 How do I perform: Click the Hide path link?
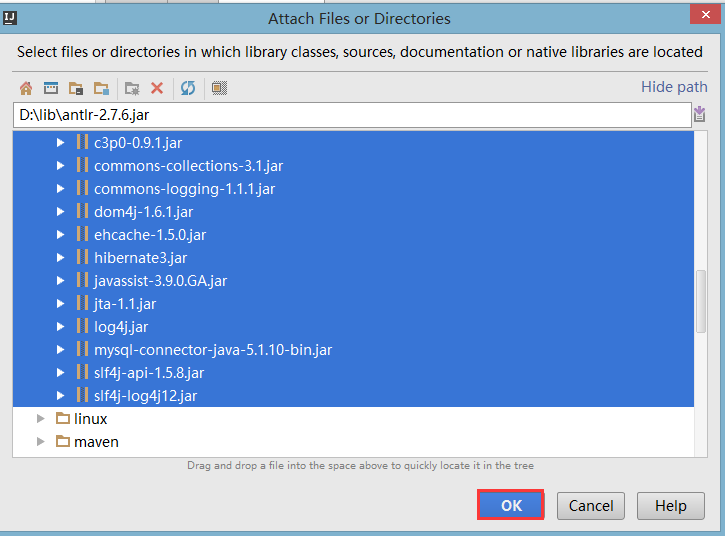674,87
